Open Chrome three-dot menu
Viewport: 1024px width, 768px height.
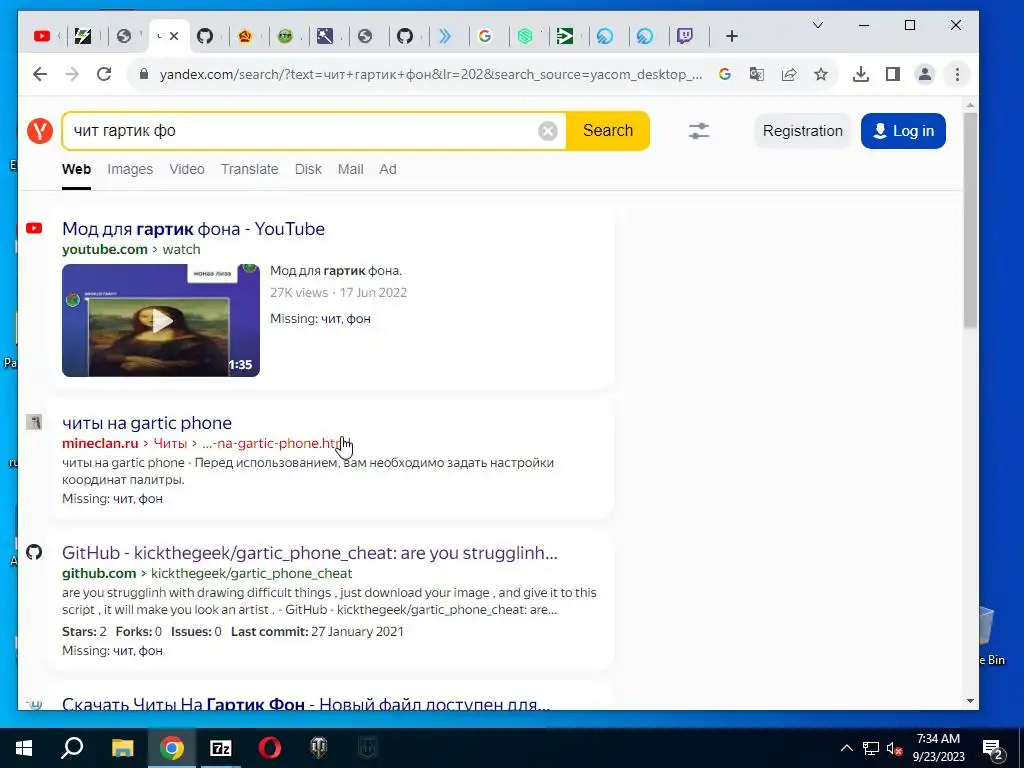tap(957, 74)
